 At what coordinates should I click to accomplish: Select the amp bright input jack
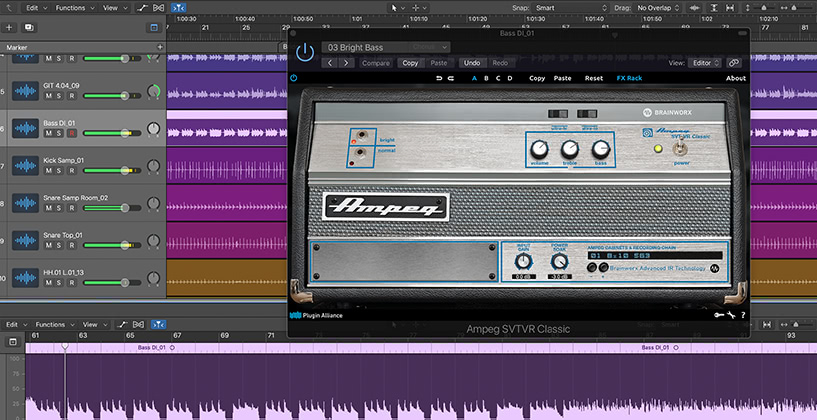point(360,134)
